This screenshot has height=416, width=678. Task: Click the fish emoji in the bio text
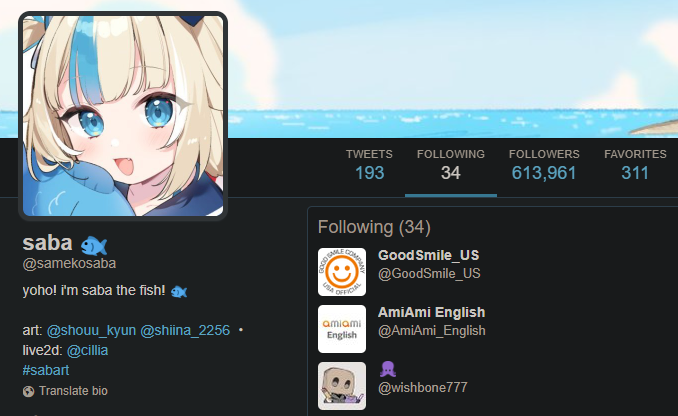(x=179, y=292)
